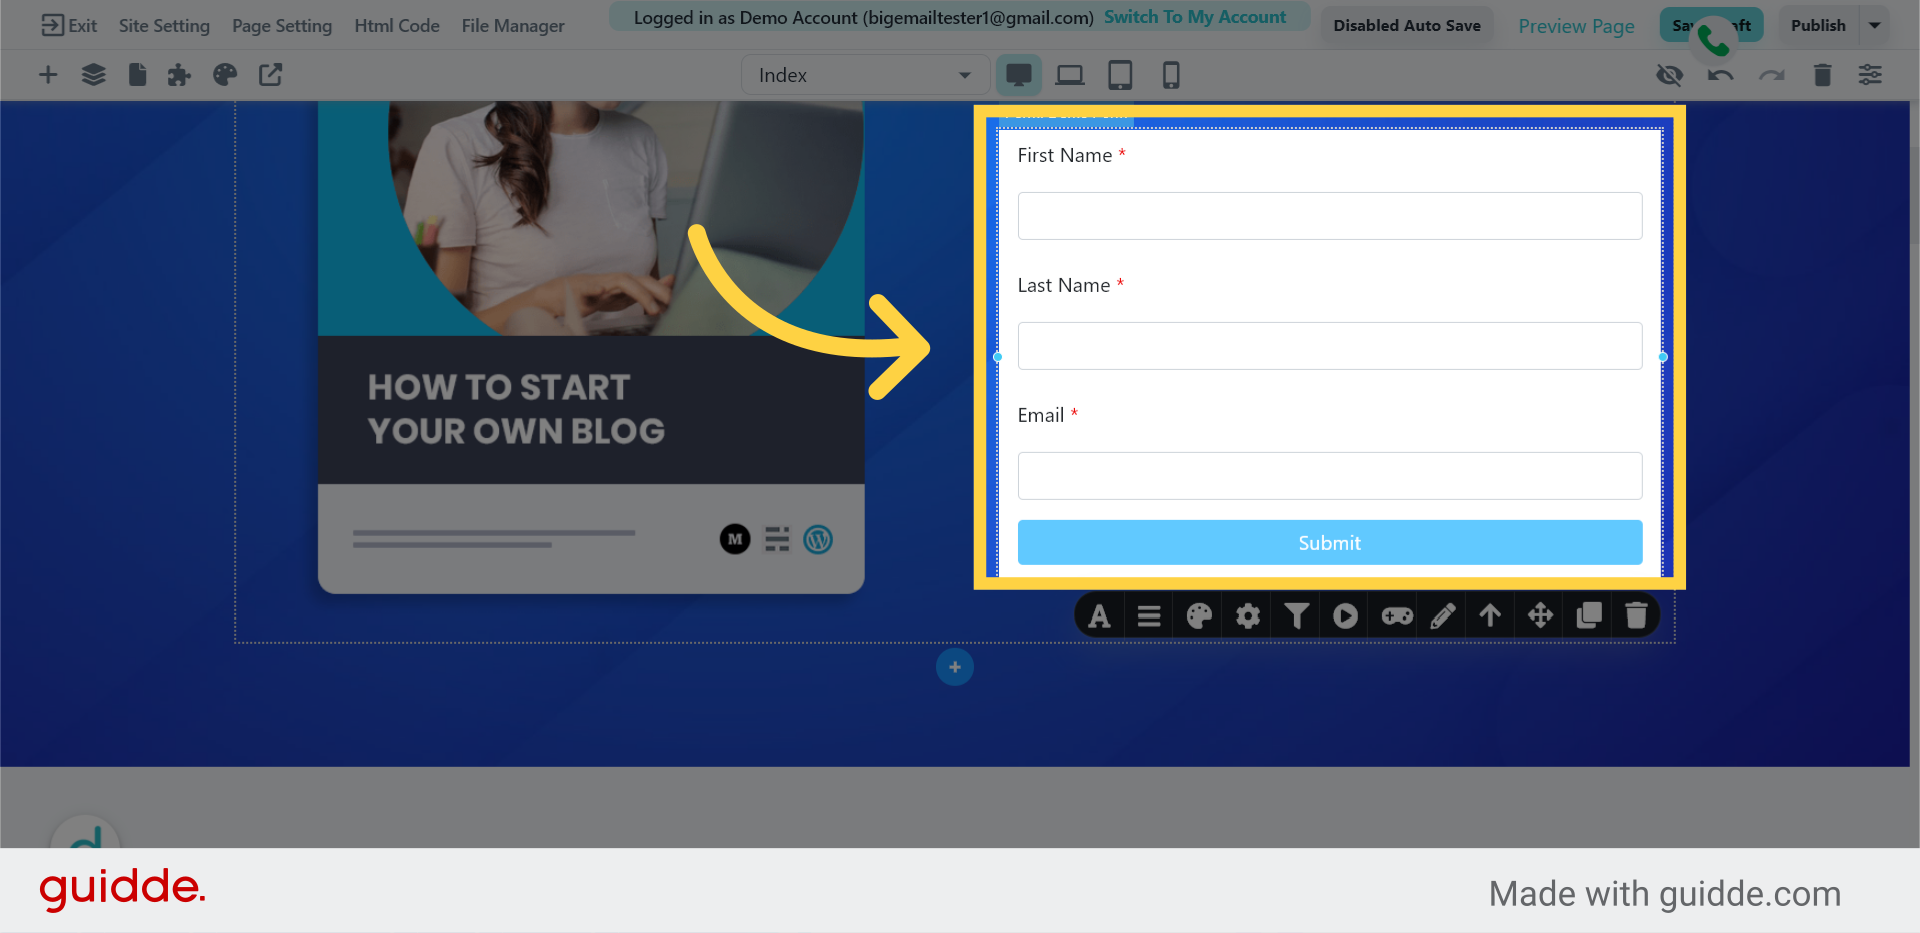1920x933 pixels.
Task: Expand the Publish options arrow
Action: click(1875, 25)
